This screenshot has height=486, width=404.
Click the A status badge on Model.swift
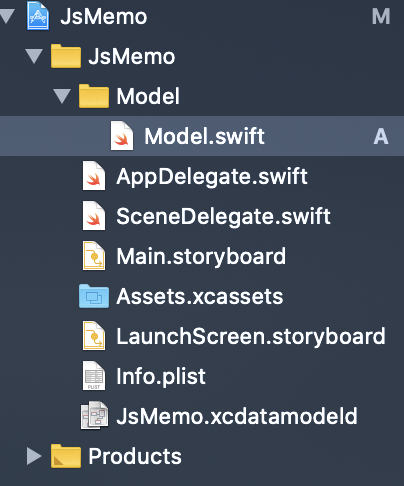381,136
